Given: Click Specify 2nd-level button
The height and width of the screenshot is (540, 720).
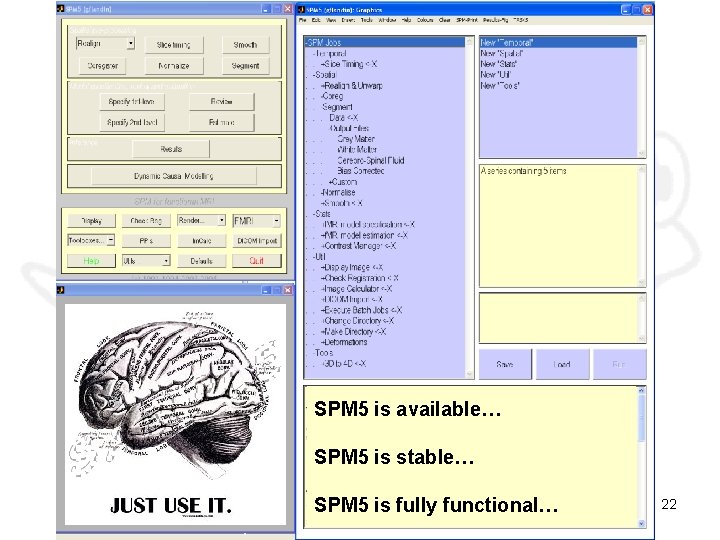Looking at the screenshot, I should pyautogui.click(x=132, y=122).
